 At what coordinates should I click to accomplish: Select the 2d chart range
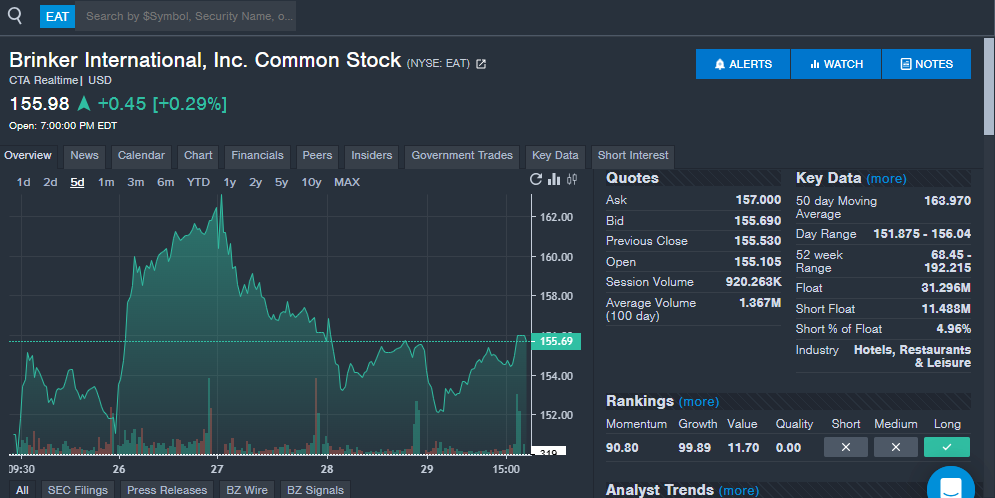click(x=50, y=182)
